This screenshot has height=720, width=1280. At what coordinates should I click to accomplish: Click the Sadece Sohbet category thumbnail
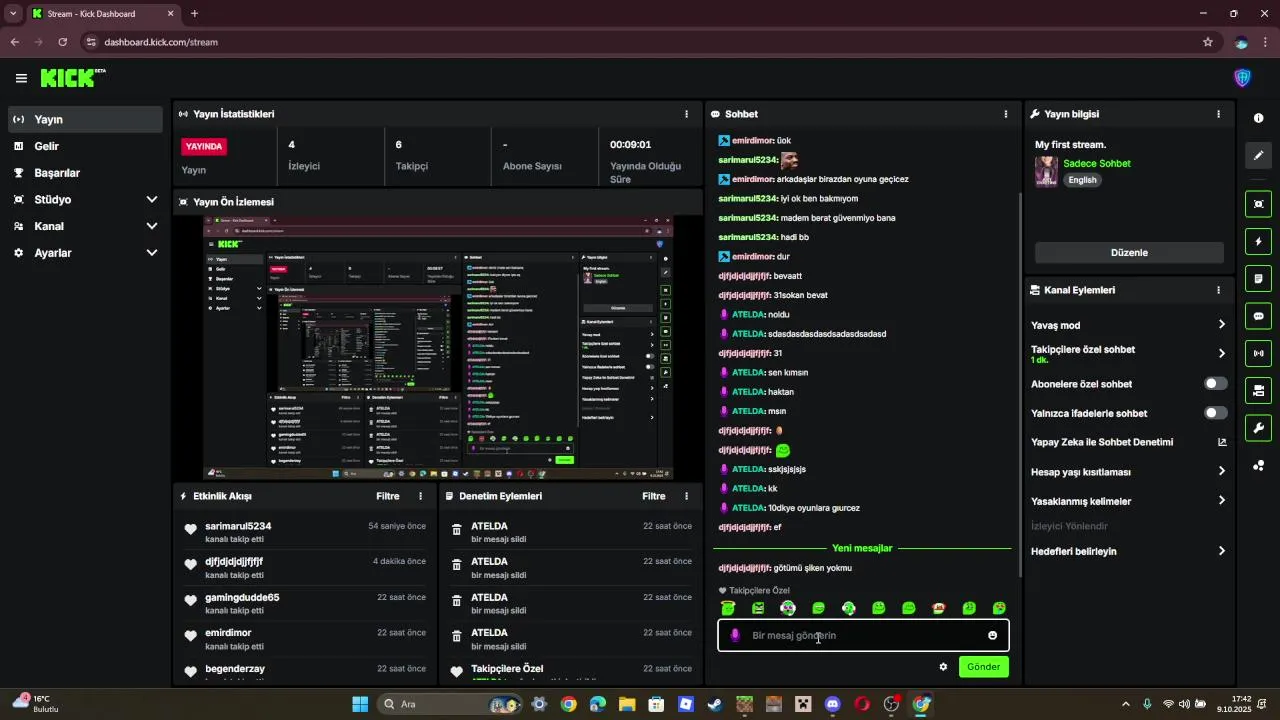click(x=1046, y=171)
